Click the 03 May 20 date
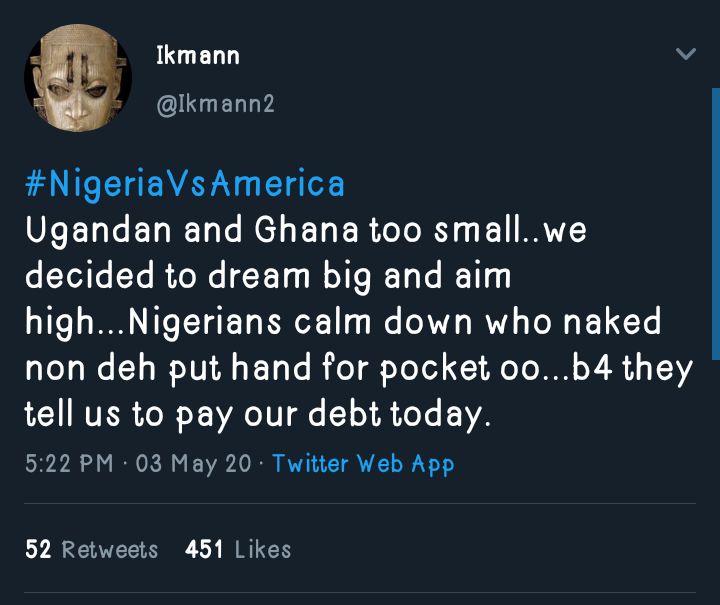Screen dimensions: 720x605 click(x=195, y=464)
